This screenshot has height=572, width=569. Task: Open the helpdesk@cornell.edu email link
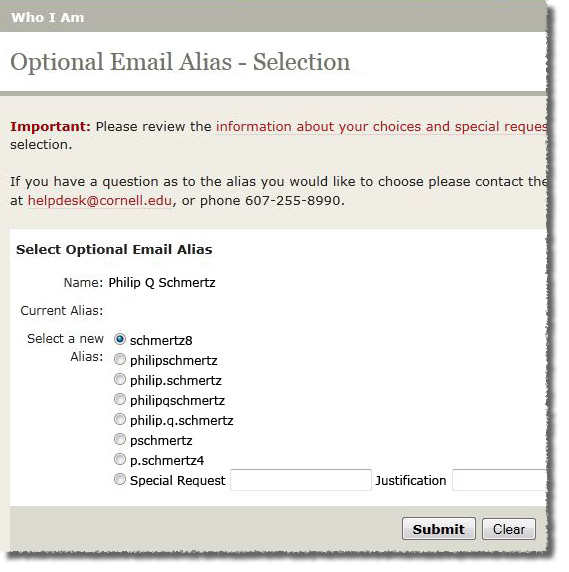100,200
